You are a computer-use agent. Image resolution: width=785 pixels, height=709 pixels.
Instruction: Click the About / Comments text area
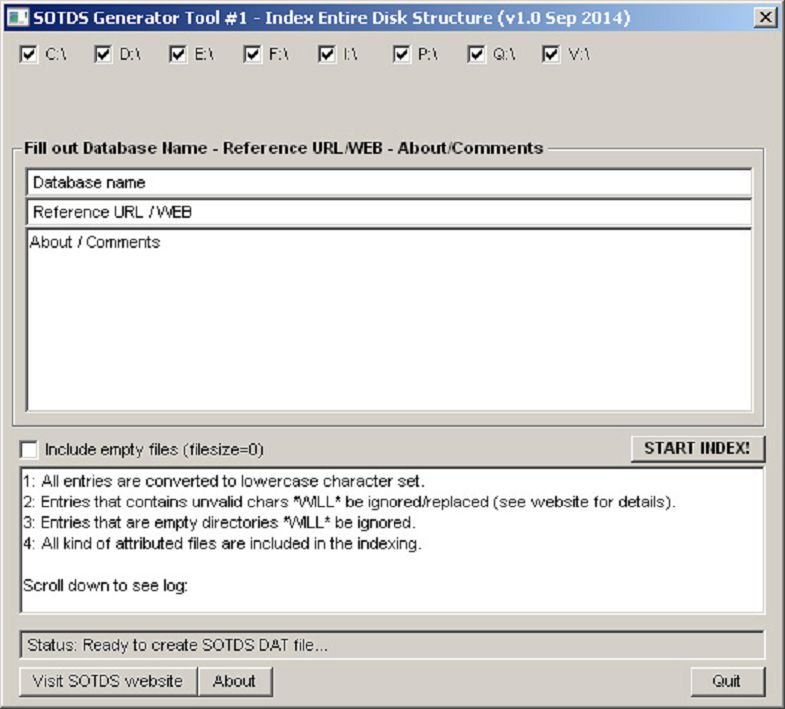coord(388,320)
